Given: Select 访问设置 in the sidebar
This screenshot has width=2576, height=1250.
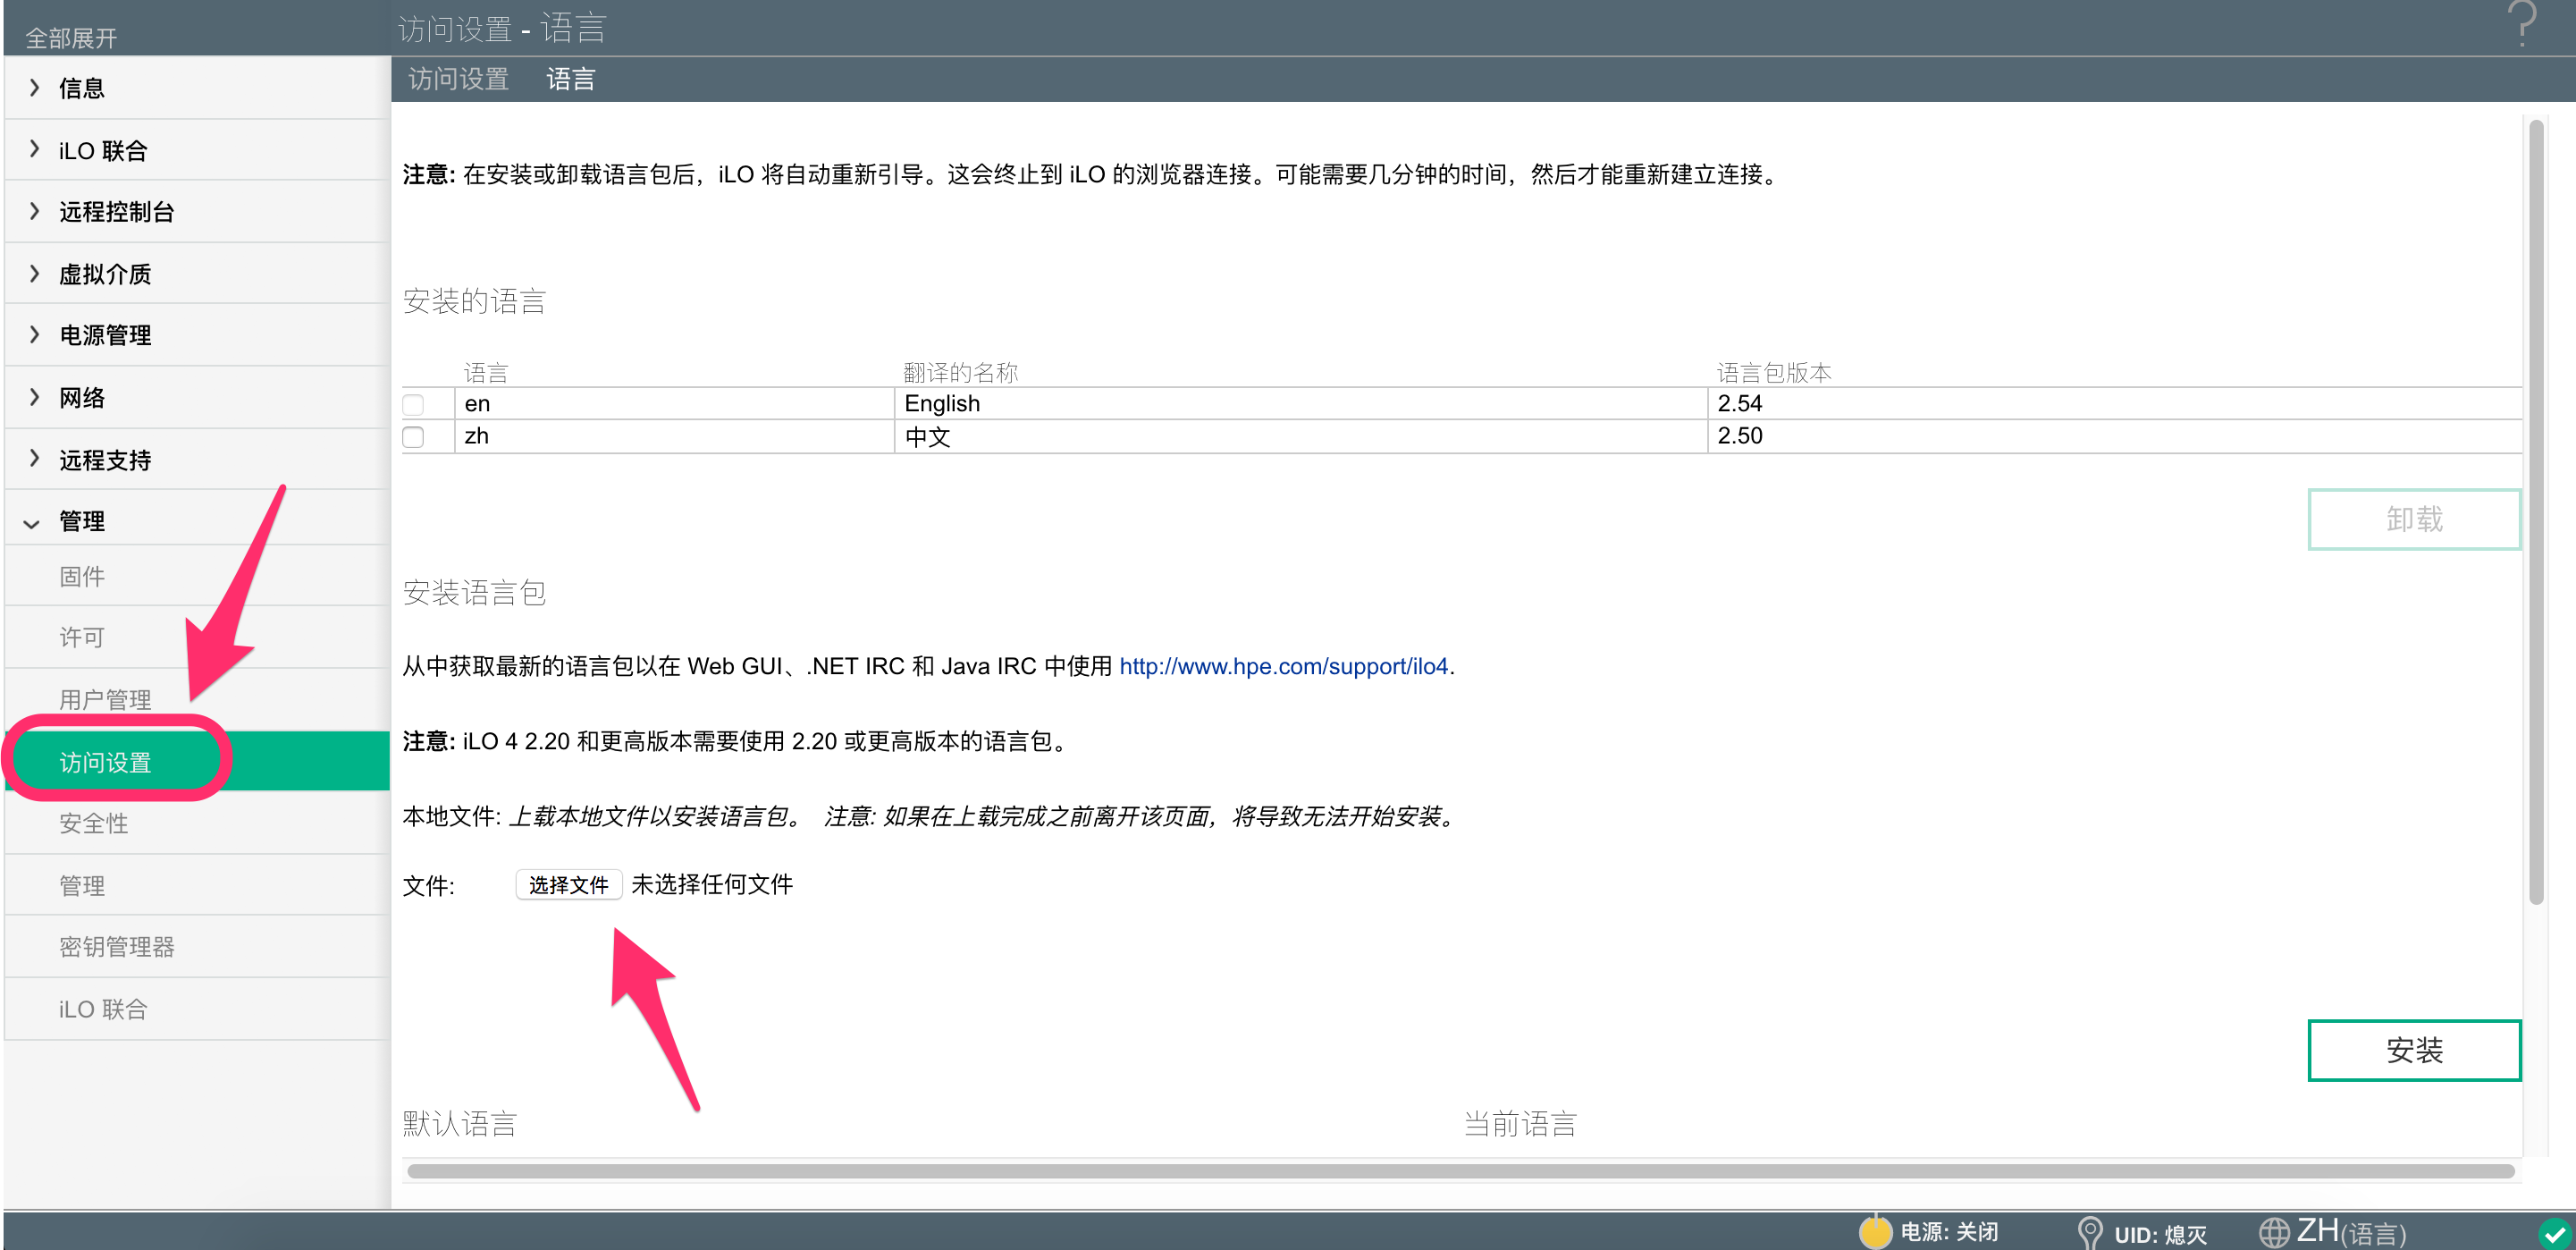Looking at the screenshot, I should coord(197,762).
